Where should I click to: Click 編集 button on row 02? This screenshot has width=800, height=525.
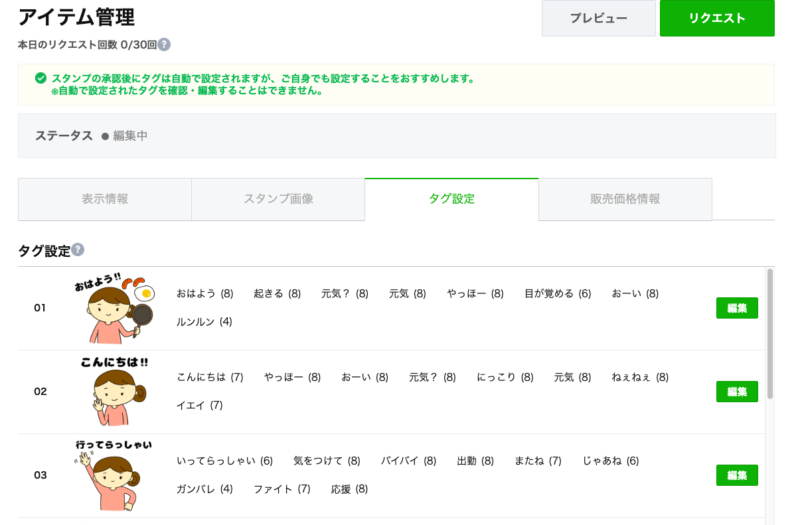[x=737, y=391]
